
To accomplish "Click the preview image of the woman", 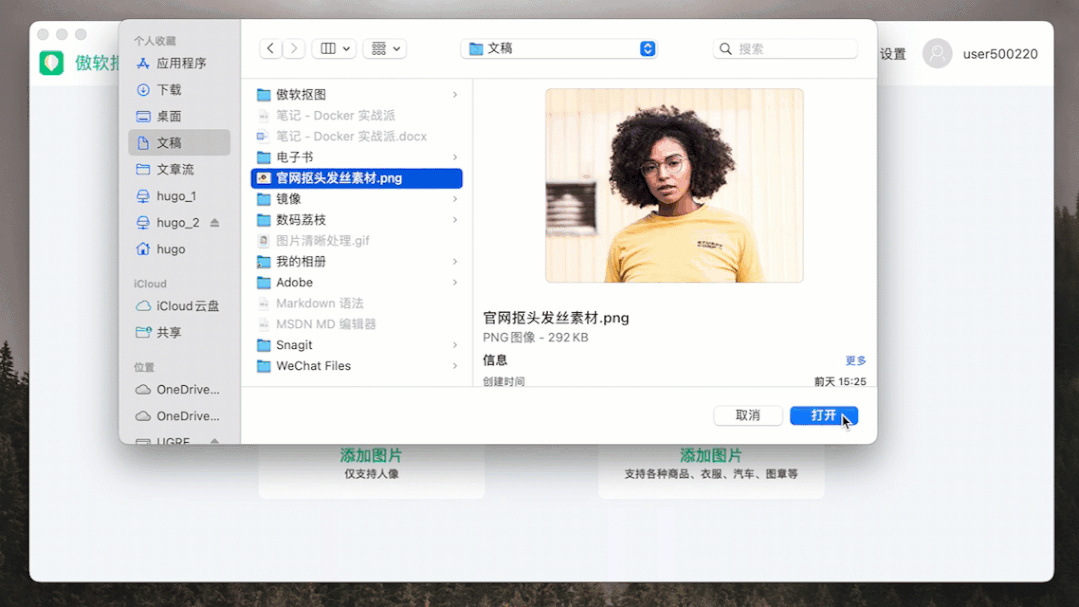I will pyautogui.click(x=674, y=185).
